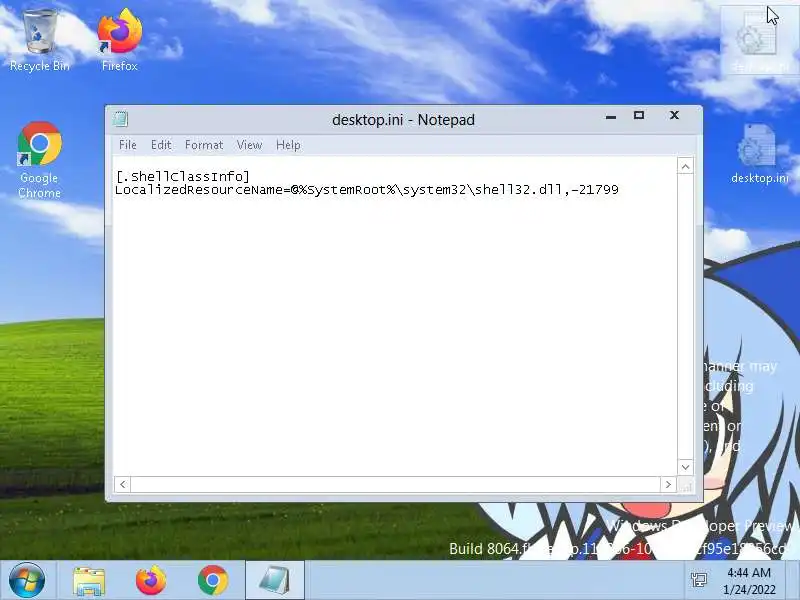The width and height of the screenshot is (800, 600).
Task: Launch Chrome from the taskbar
Action: [x=213, y=580]
